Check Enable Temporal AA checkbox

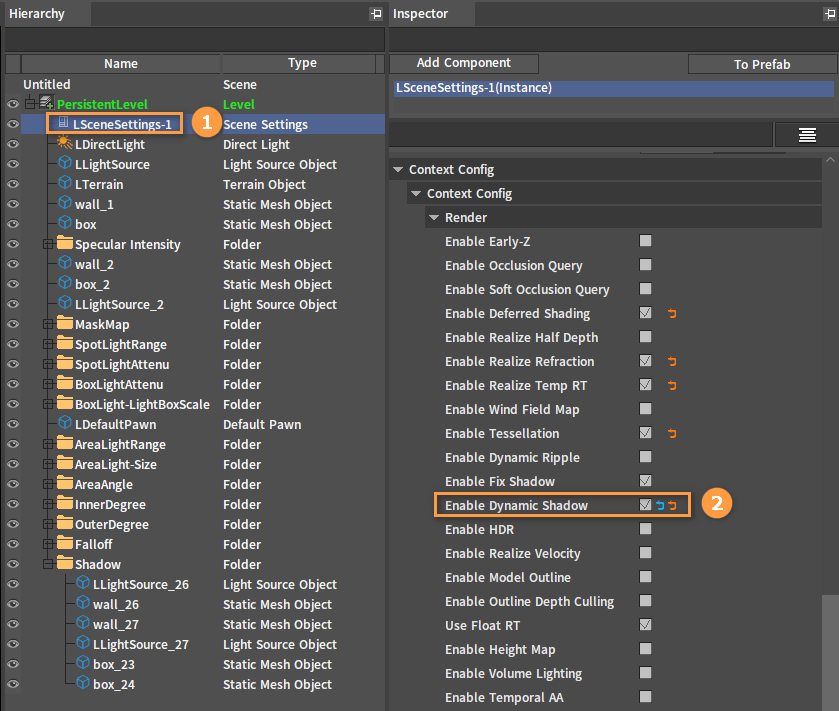click(x=645, y=697)
